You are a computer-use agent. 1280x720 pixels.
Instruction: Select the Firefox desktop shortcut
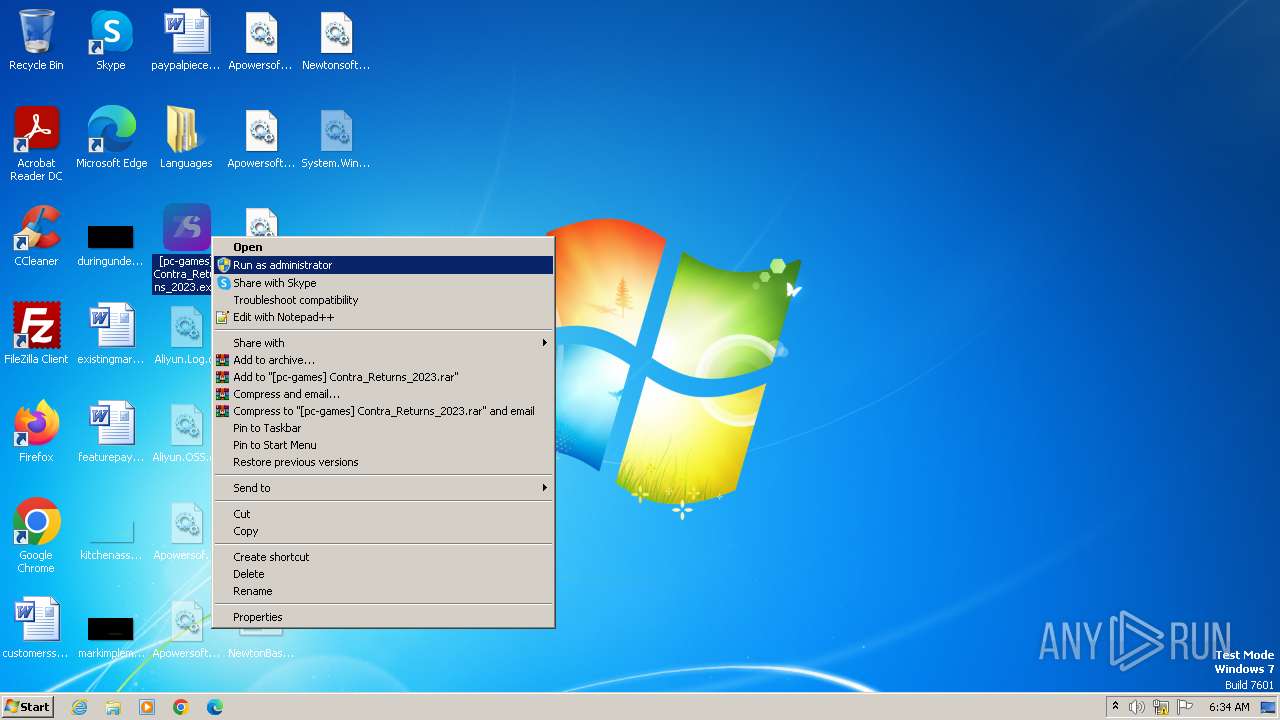(36, 432)
